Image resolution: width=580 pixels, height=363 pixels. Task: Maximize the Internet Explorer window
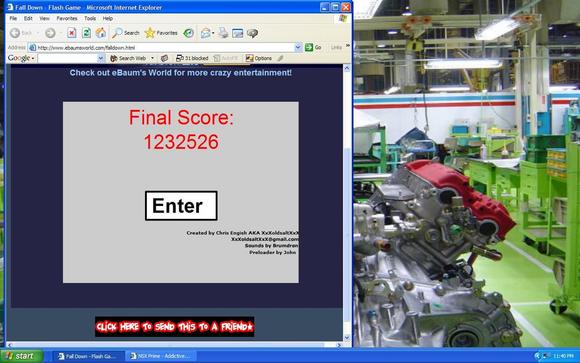coord(335,7)
